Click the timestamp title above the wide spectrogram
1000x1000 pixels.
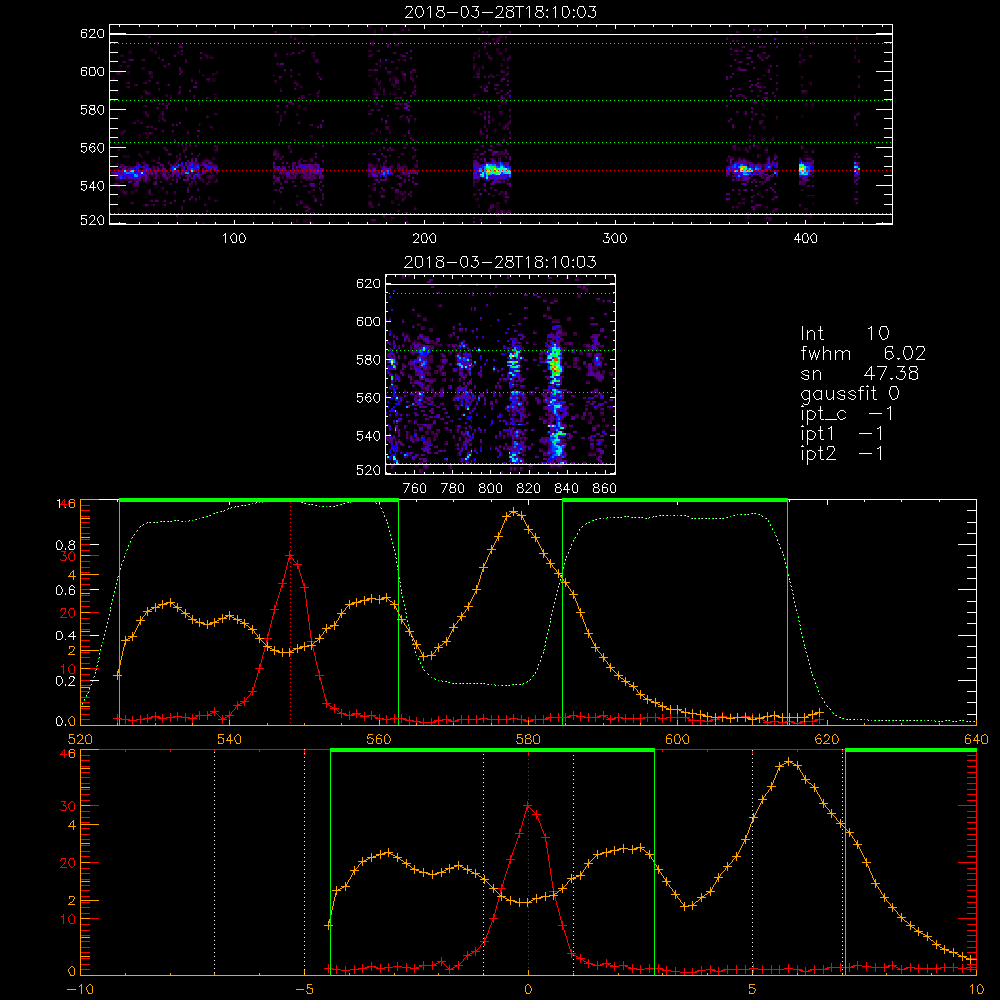[x=501, y=12]
